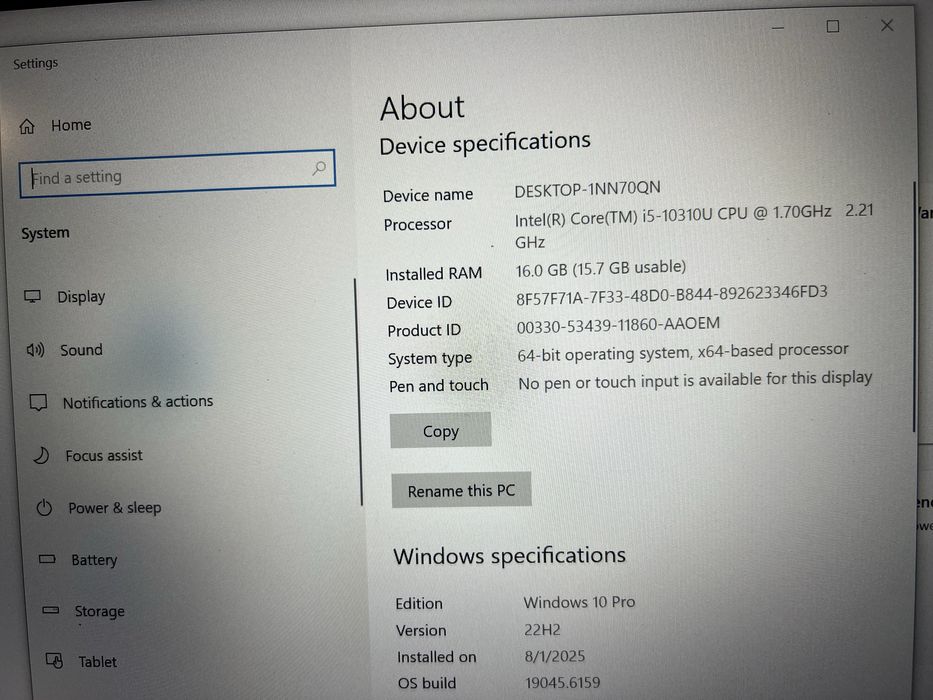Click the Windows 10 Pro edition value

click(579, 602)
